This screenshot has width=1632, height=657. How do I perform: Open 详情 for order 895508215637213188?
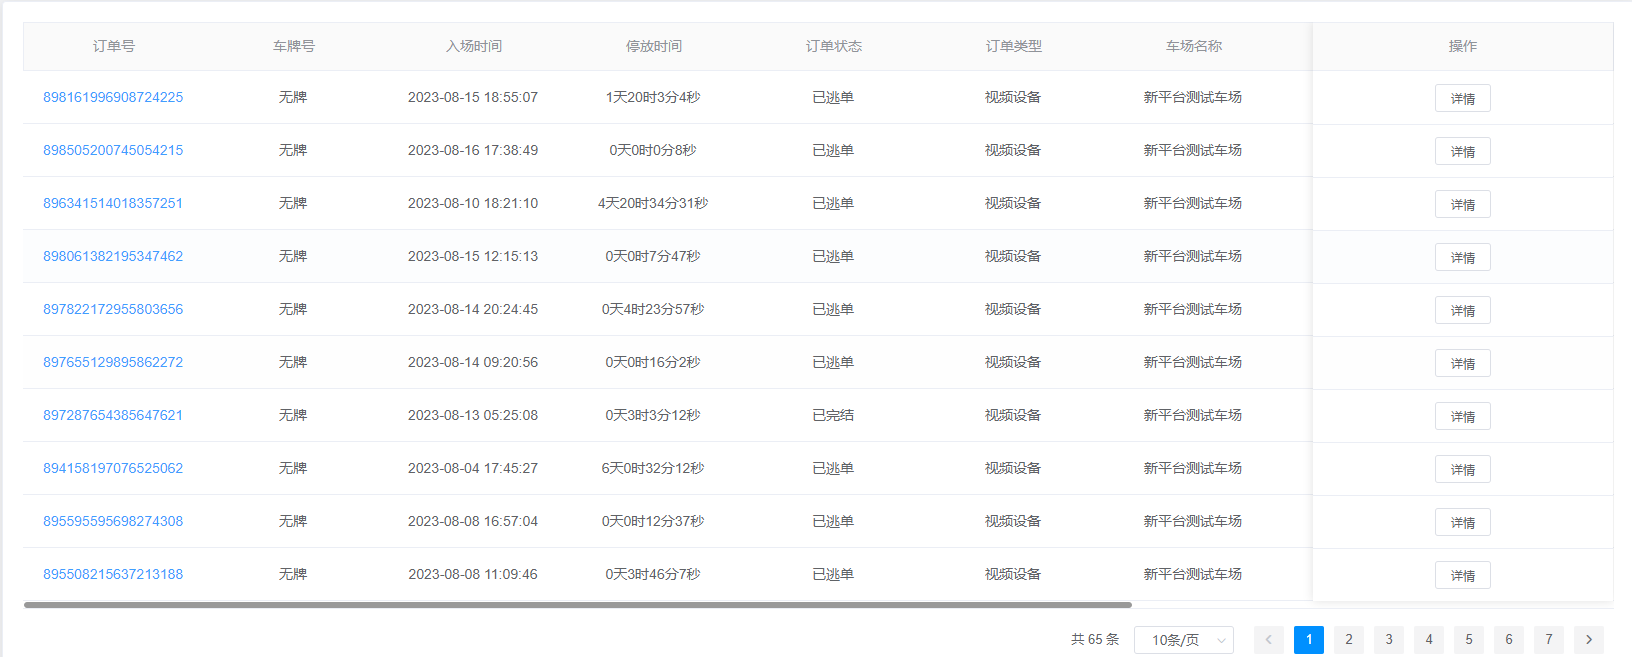[1462, 575]
